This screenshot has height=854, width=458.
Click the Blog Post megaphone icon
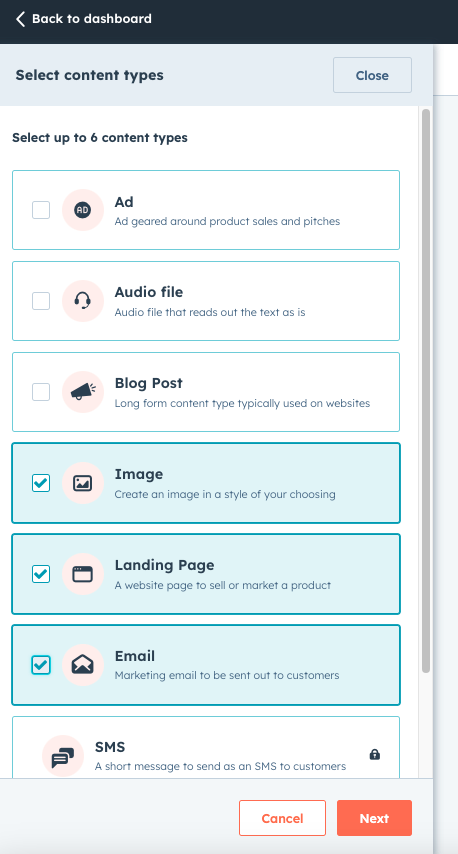pyautogui.click(x=83, y=392)
